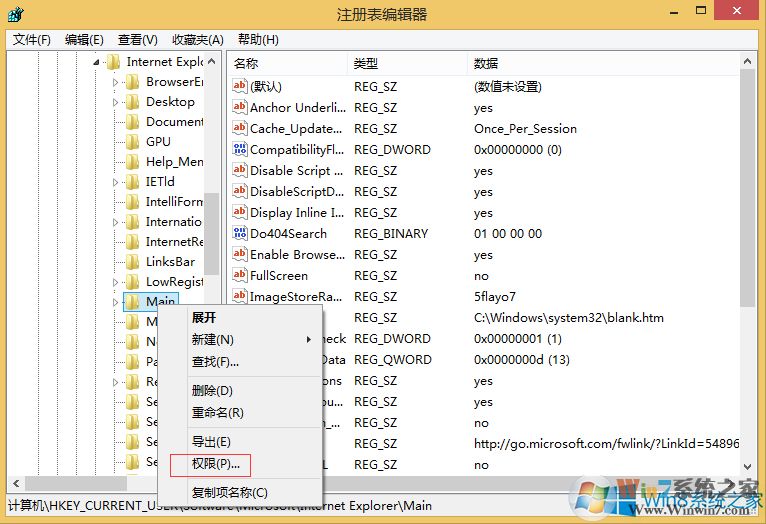Image resolution: width=766 pixels, height=524 pixels.
Task: Click the tree pane horizontal scroll-left arrow
Action: 16,483
